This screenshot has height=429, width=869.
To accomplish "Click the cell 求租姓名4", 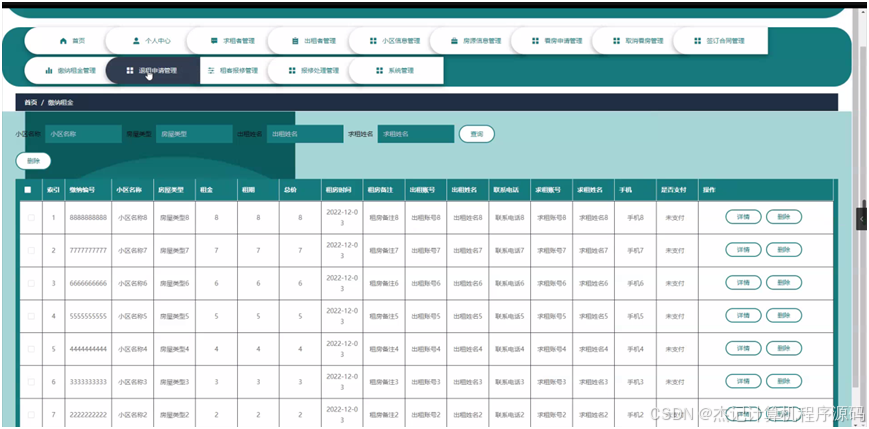I will [x=594, y=349].
